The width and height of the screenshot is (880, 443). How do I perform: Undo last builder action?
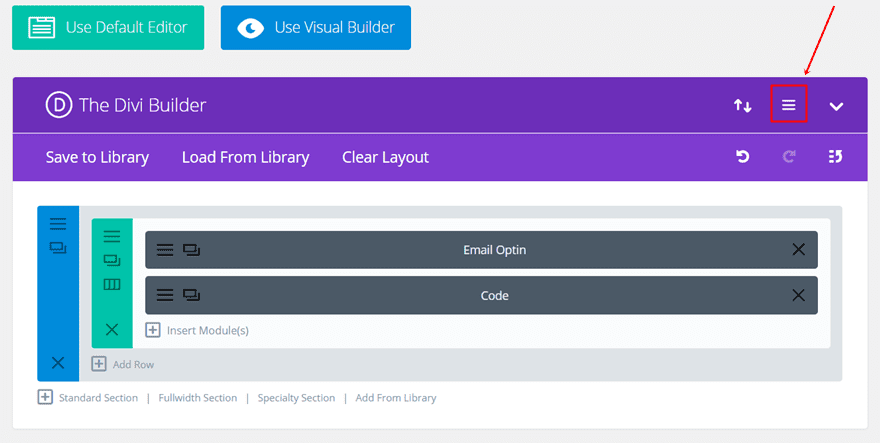pos(742,157)
